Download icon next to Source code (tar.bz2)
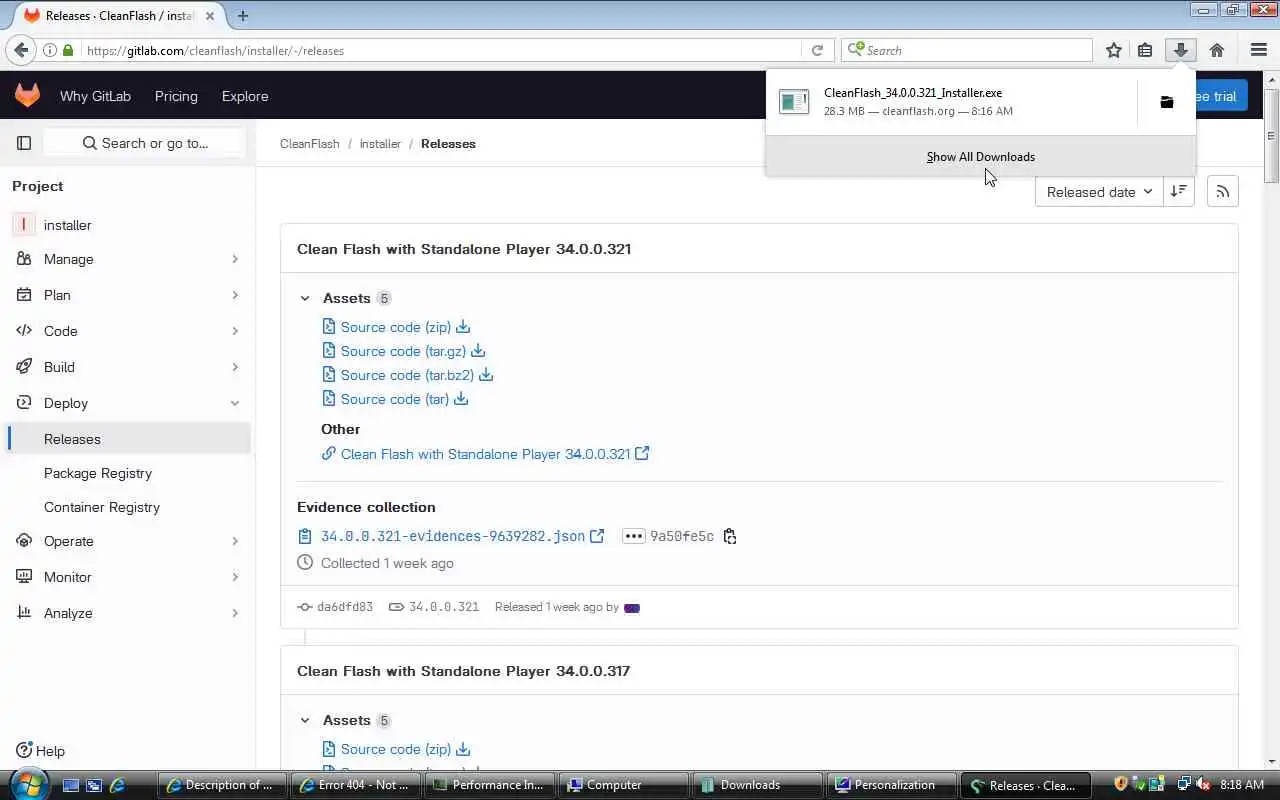The width and height of the screenshot is (1280, 800). pyautogui.click(x=486, y=375)
